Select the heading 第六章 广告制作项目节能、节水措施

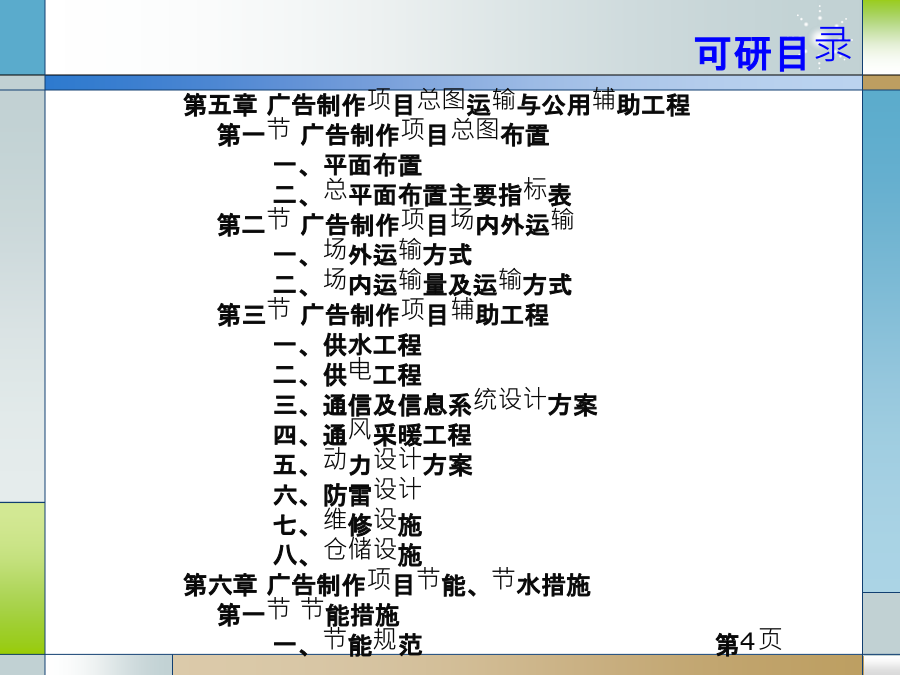tap(387, 583)
